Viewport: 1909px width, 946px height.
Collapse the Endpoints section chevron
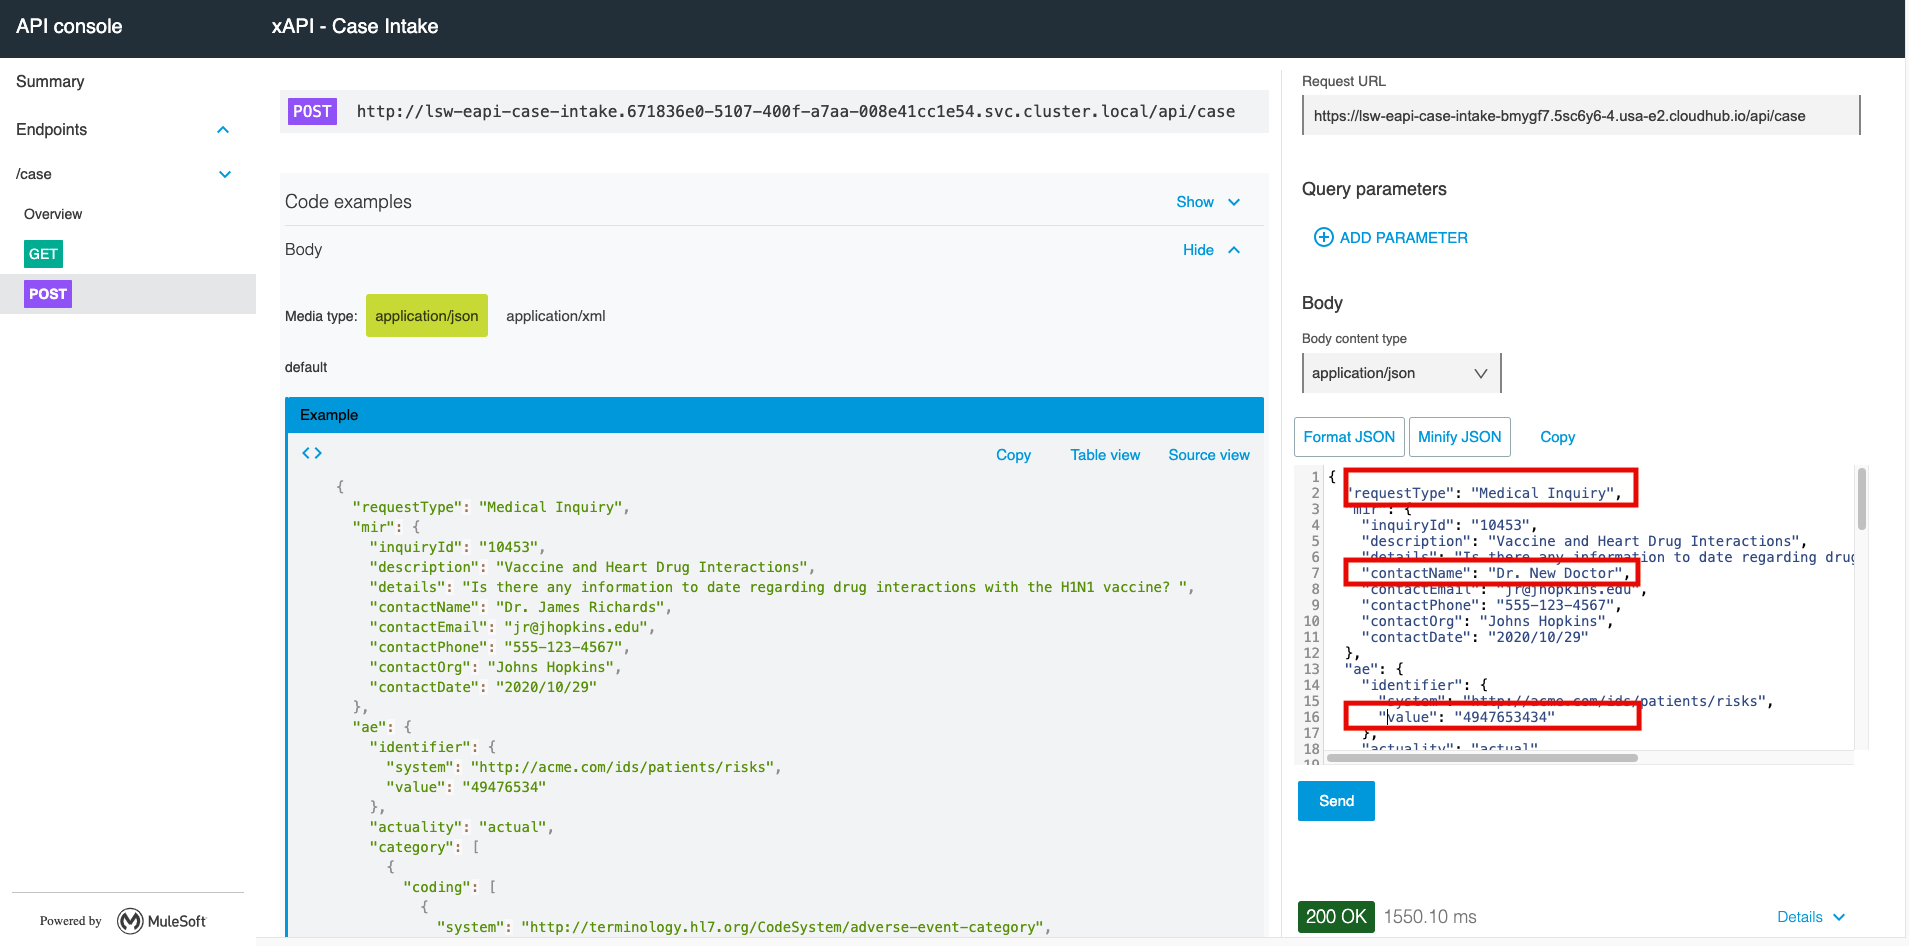click(223, 130)
